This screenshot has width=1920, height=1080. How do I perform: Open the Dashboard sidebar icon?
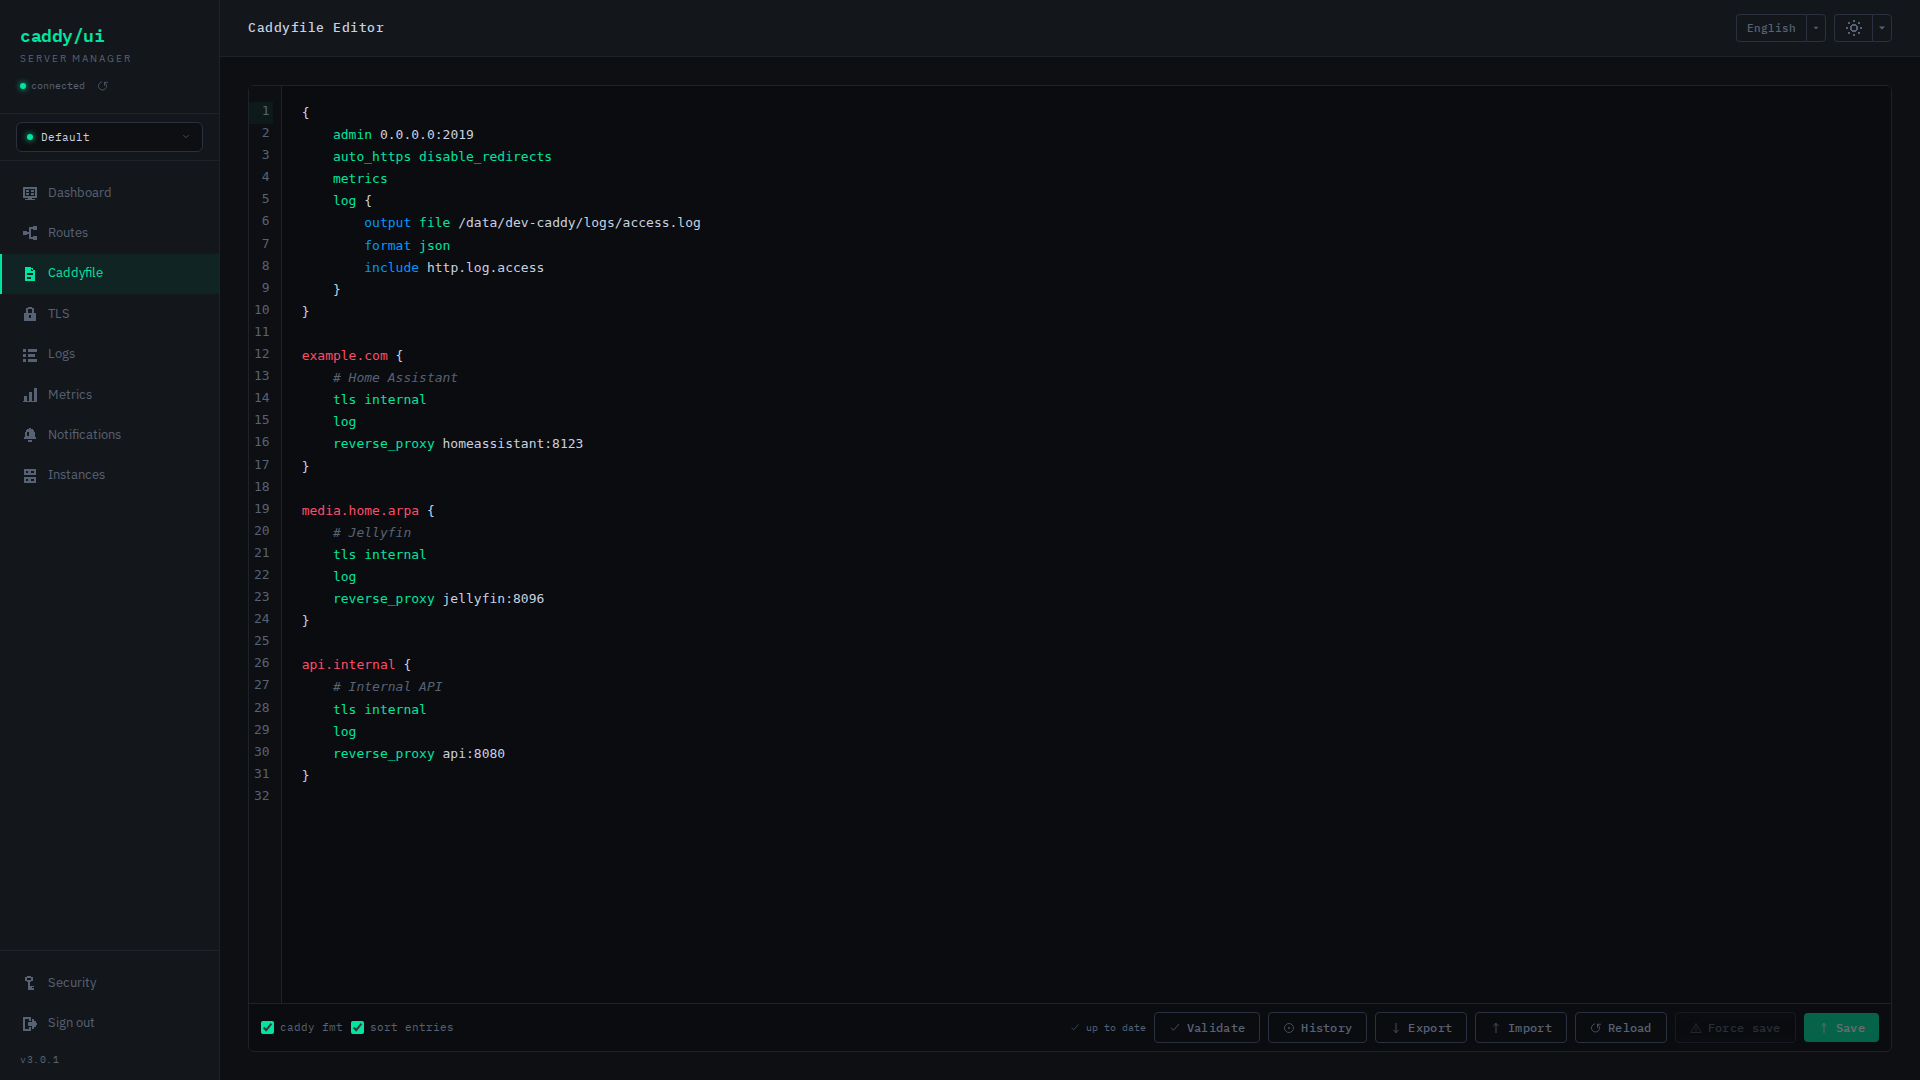[x=30, y=193]
